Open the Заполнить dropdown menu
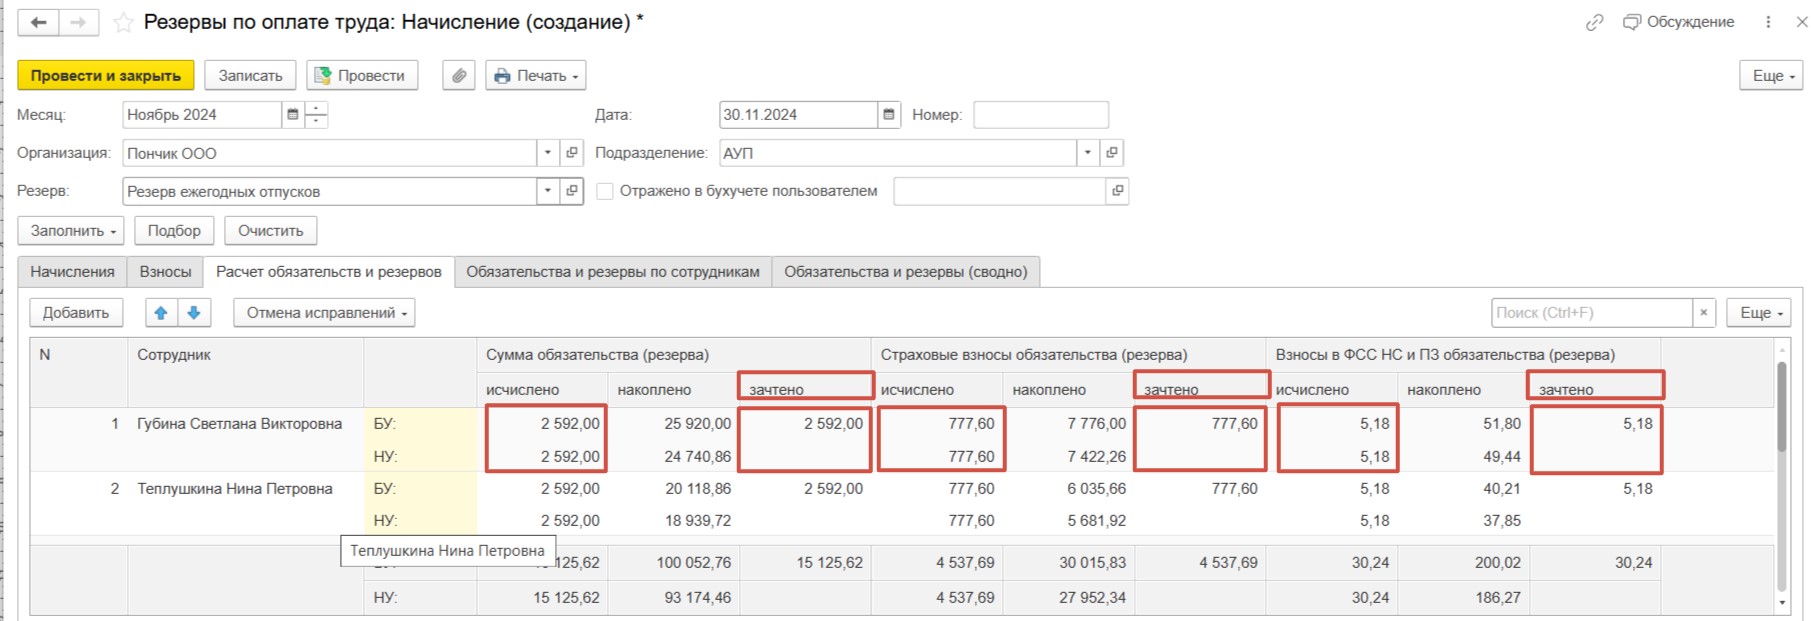The height and width of the screenshot is (621, 1813). pos(71,231)
